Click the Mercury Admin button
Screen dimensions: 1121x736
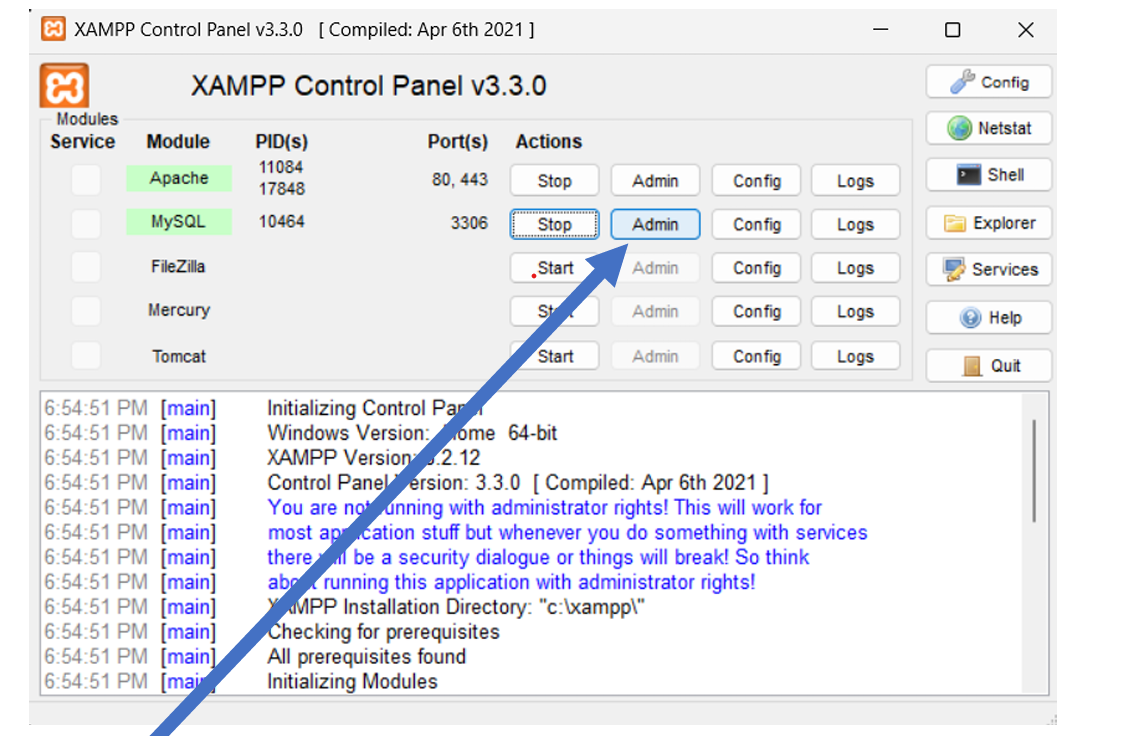pyautogui.click(x=655, y=312)
